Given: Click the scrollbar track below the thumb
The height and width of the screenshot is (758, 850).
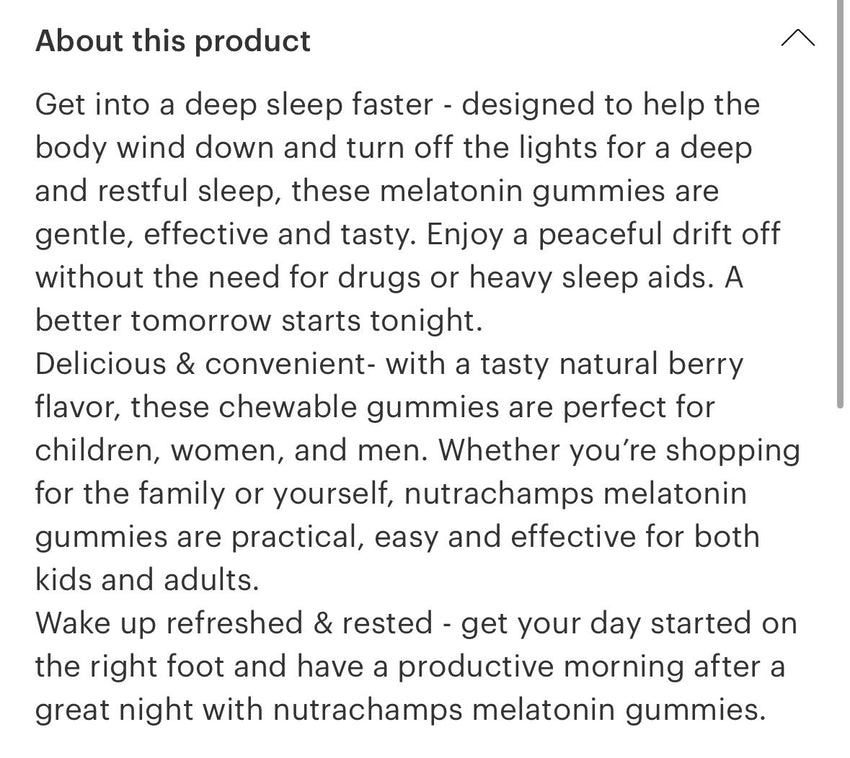Looking at the screenshot, I should (x=841, y=580).
